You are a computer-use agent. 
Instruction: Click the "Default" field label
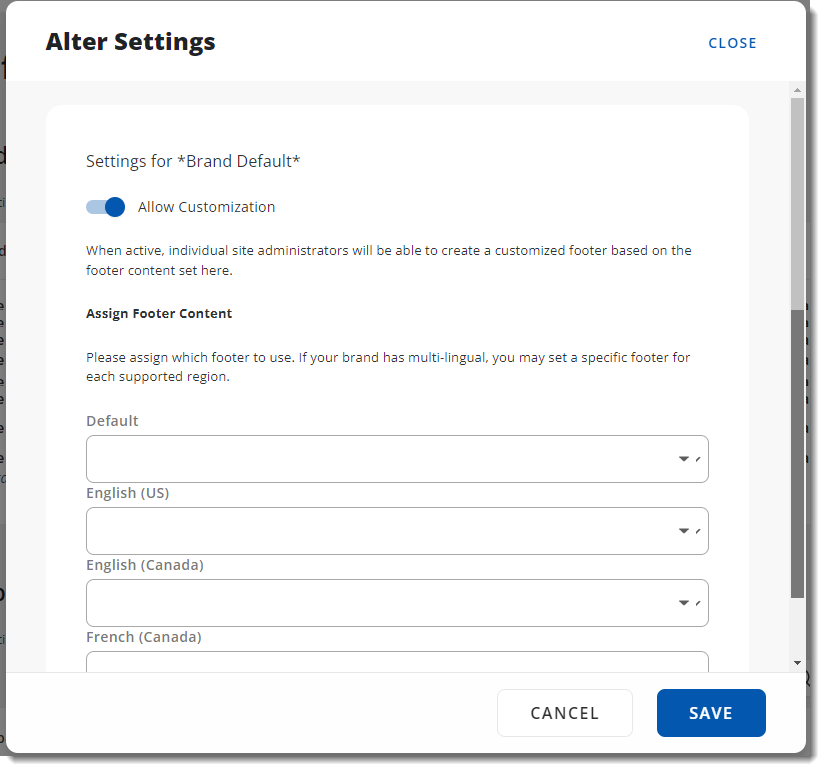tap(112, 421)
